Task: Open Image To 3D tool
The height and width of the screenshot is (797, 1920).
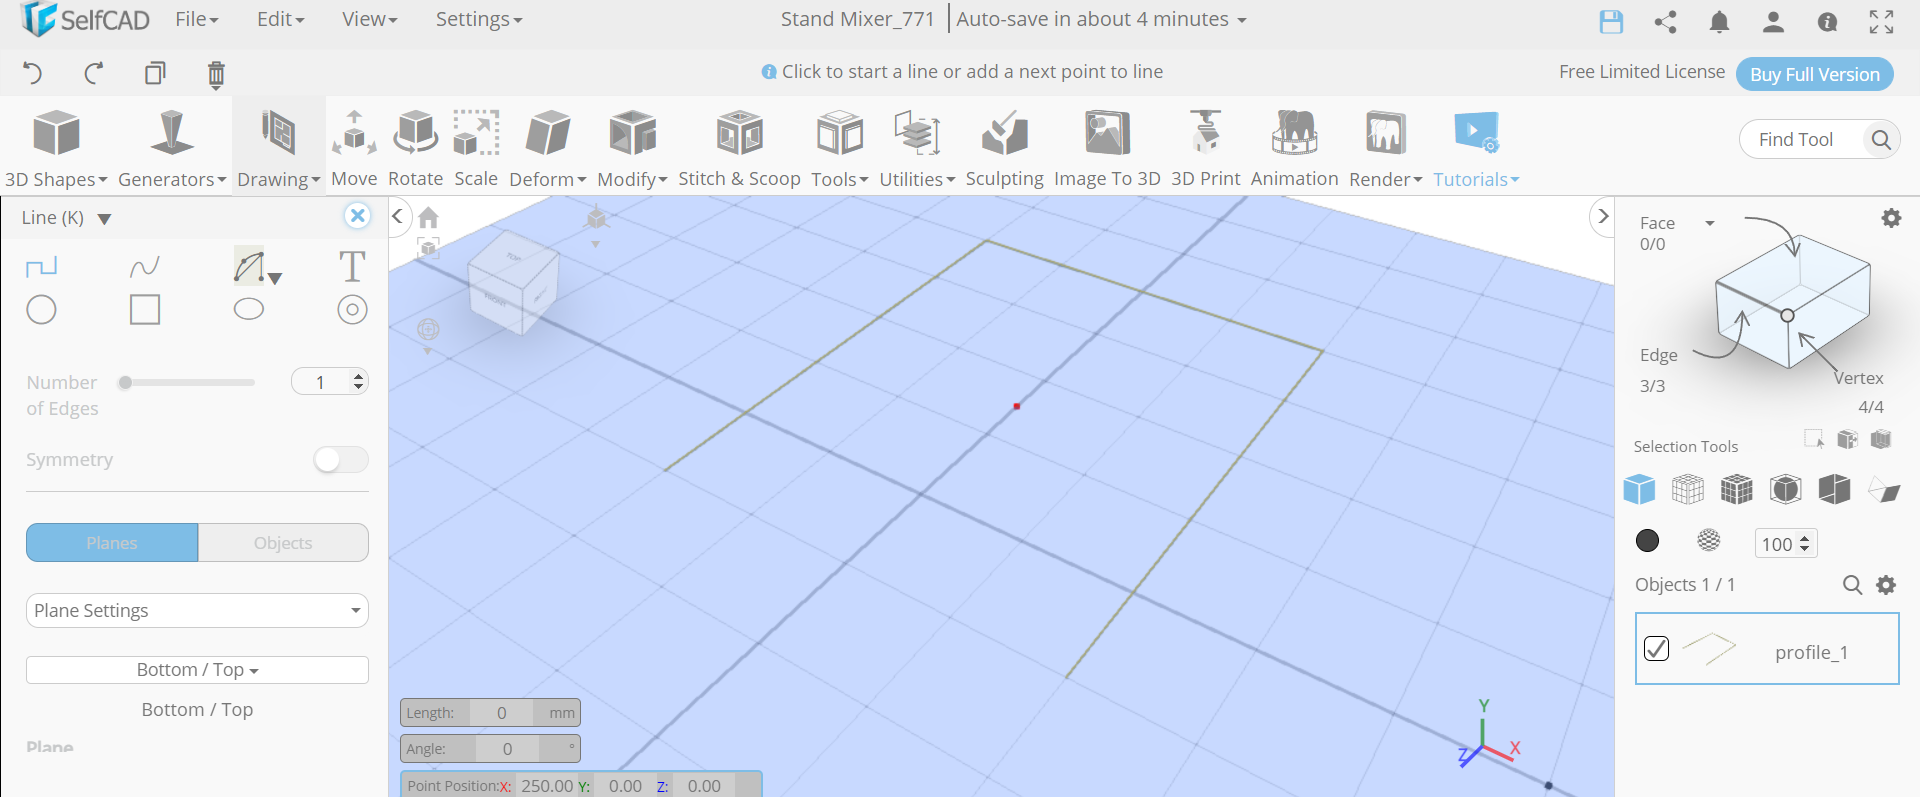Action: pyautogui.click(x=1107, y=148)
